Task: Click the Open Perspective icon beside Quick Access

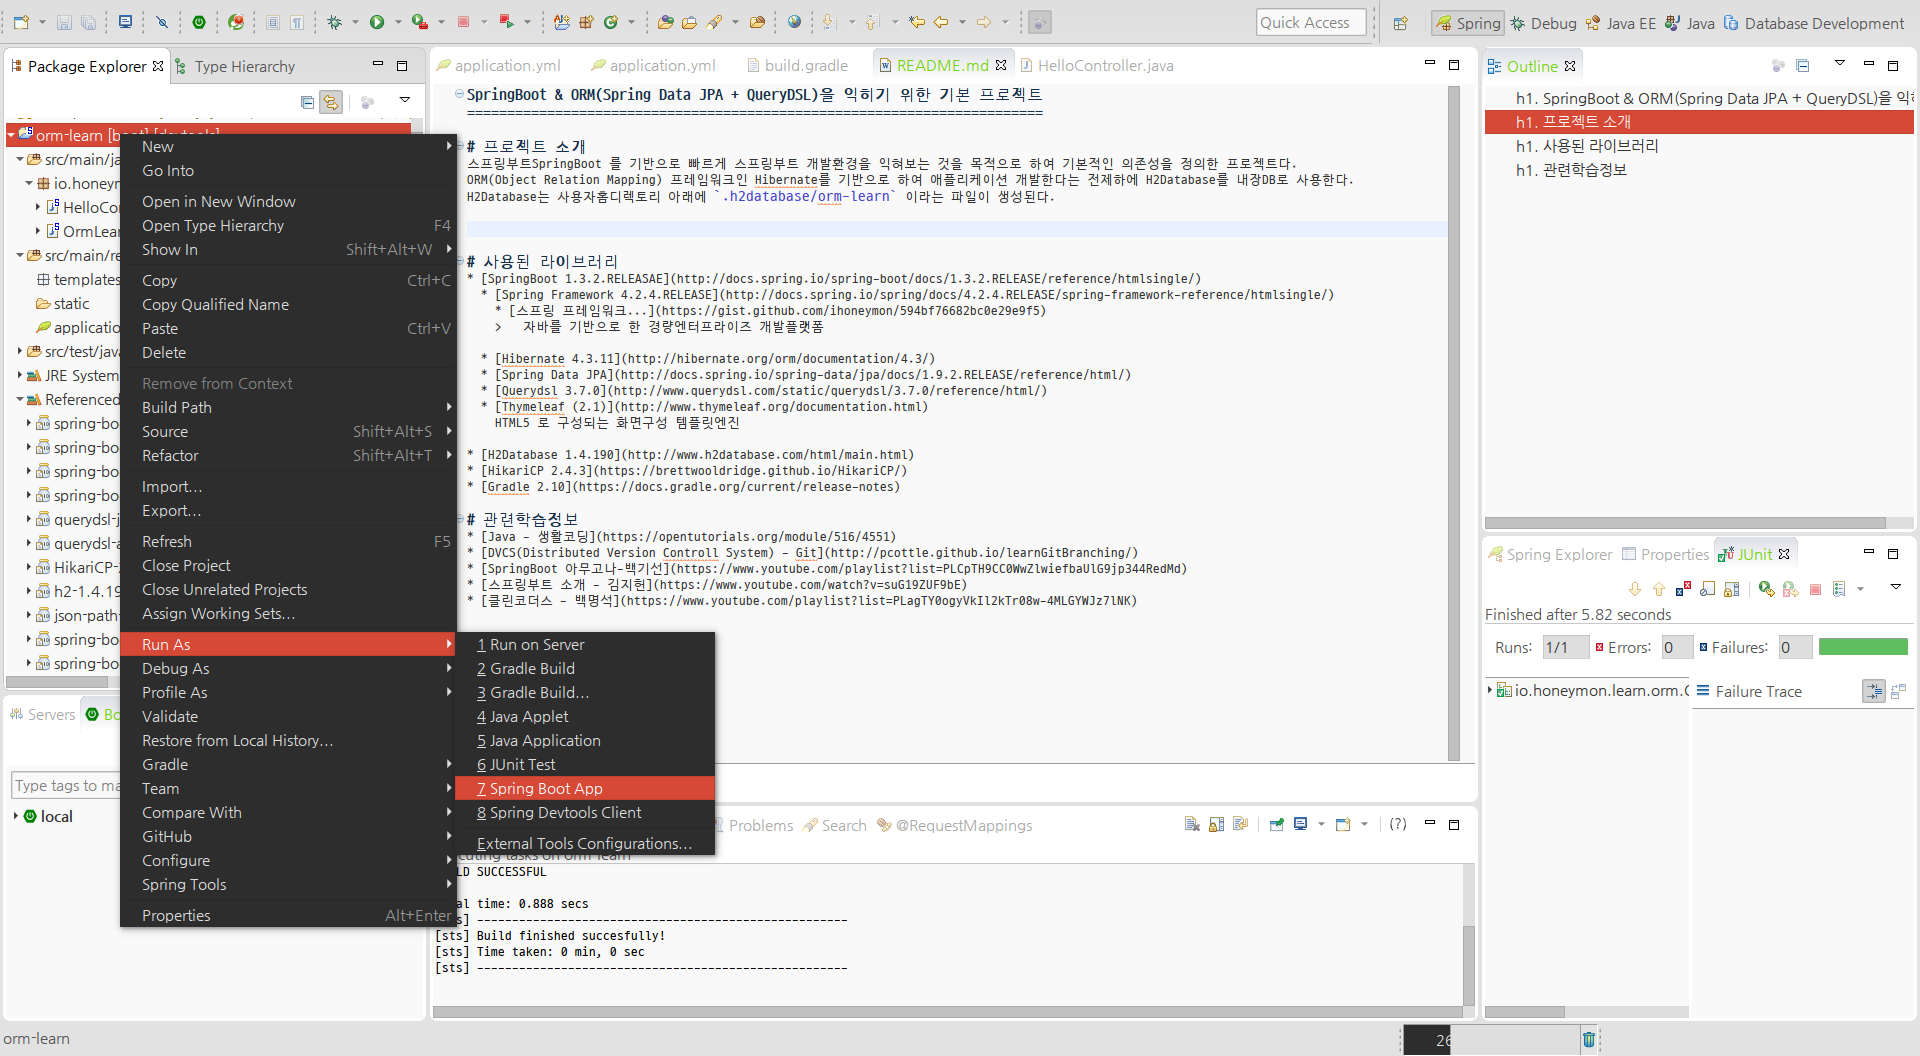Action: (1400, 23)
